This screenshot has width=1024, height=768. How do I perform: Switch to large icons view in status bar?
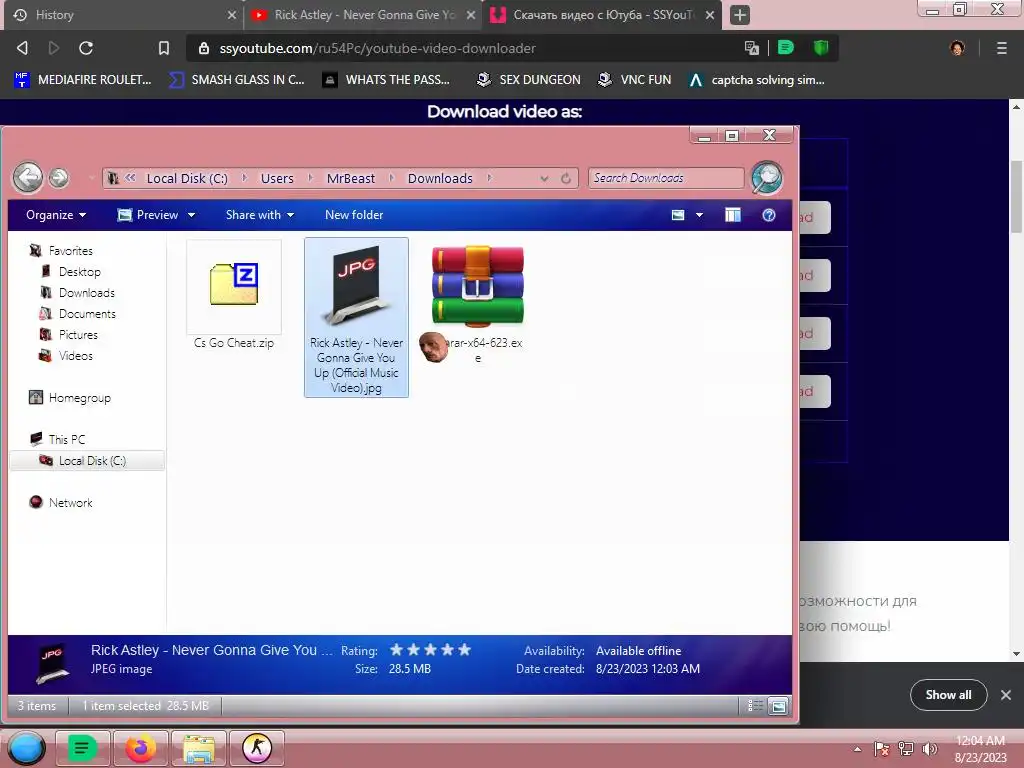(x=778, y=705)
